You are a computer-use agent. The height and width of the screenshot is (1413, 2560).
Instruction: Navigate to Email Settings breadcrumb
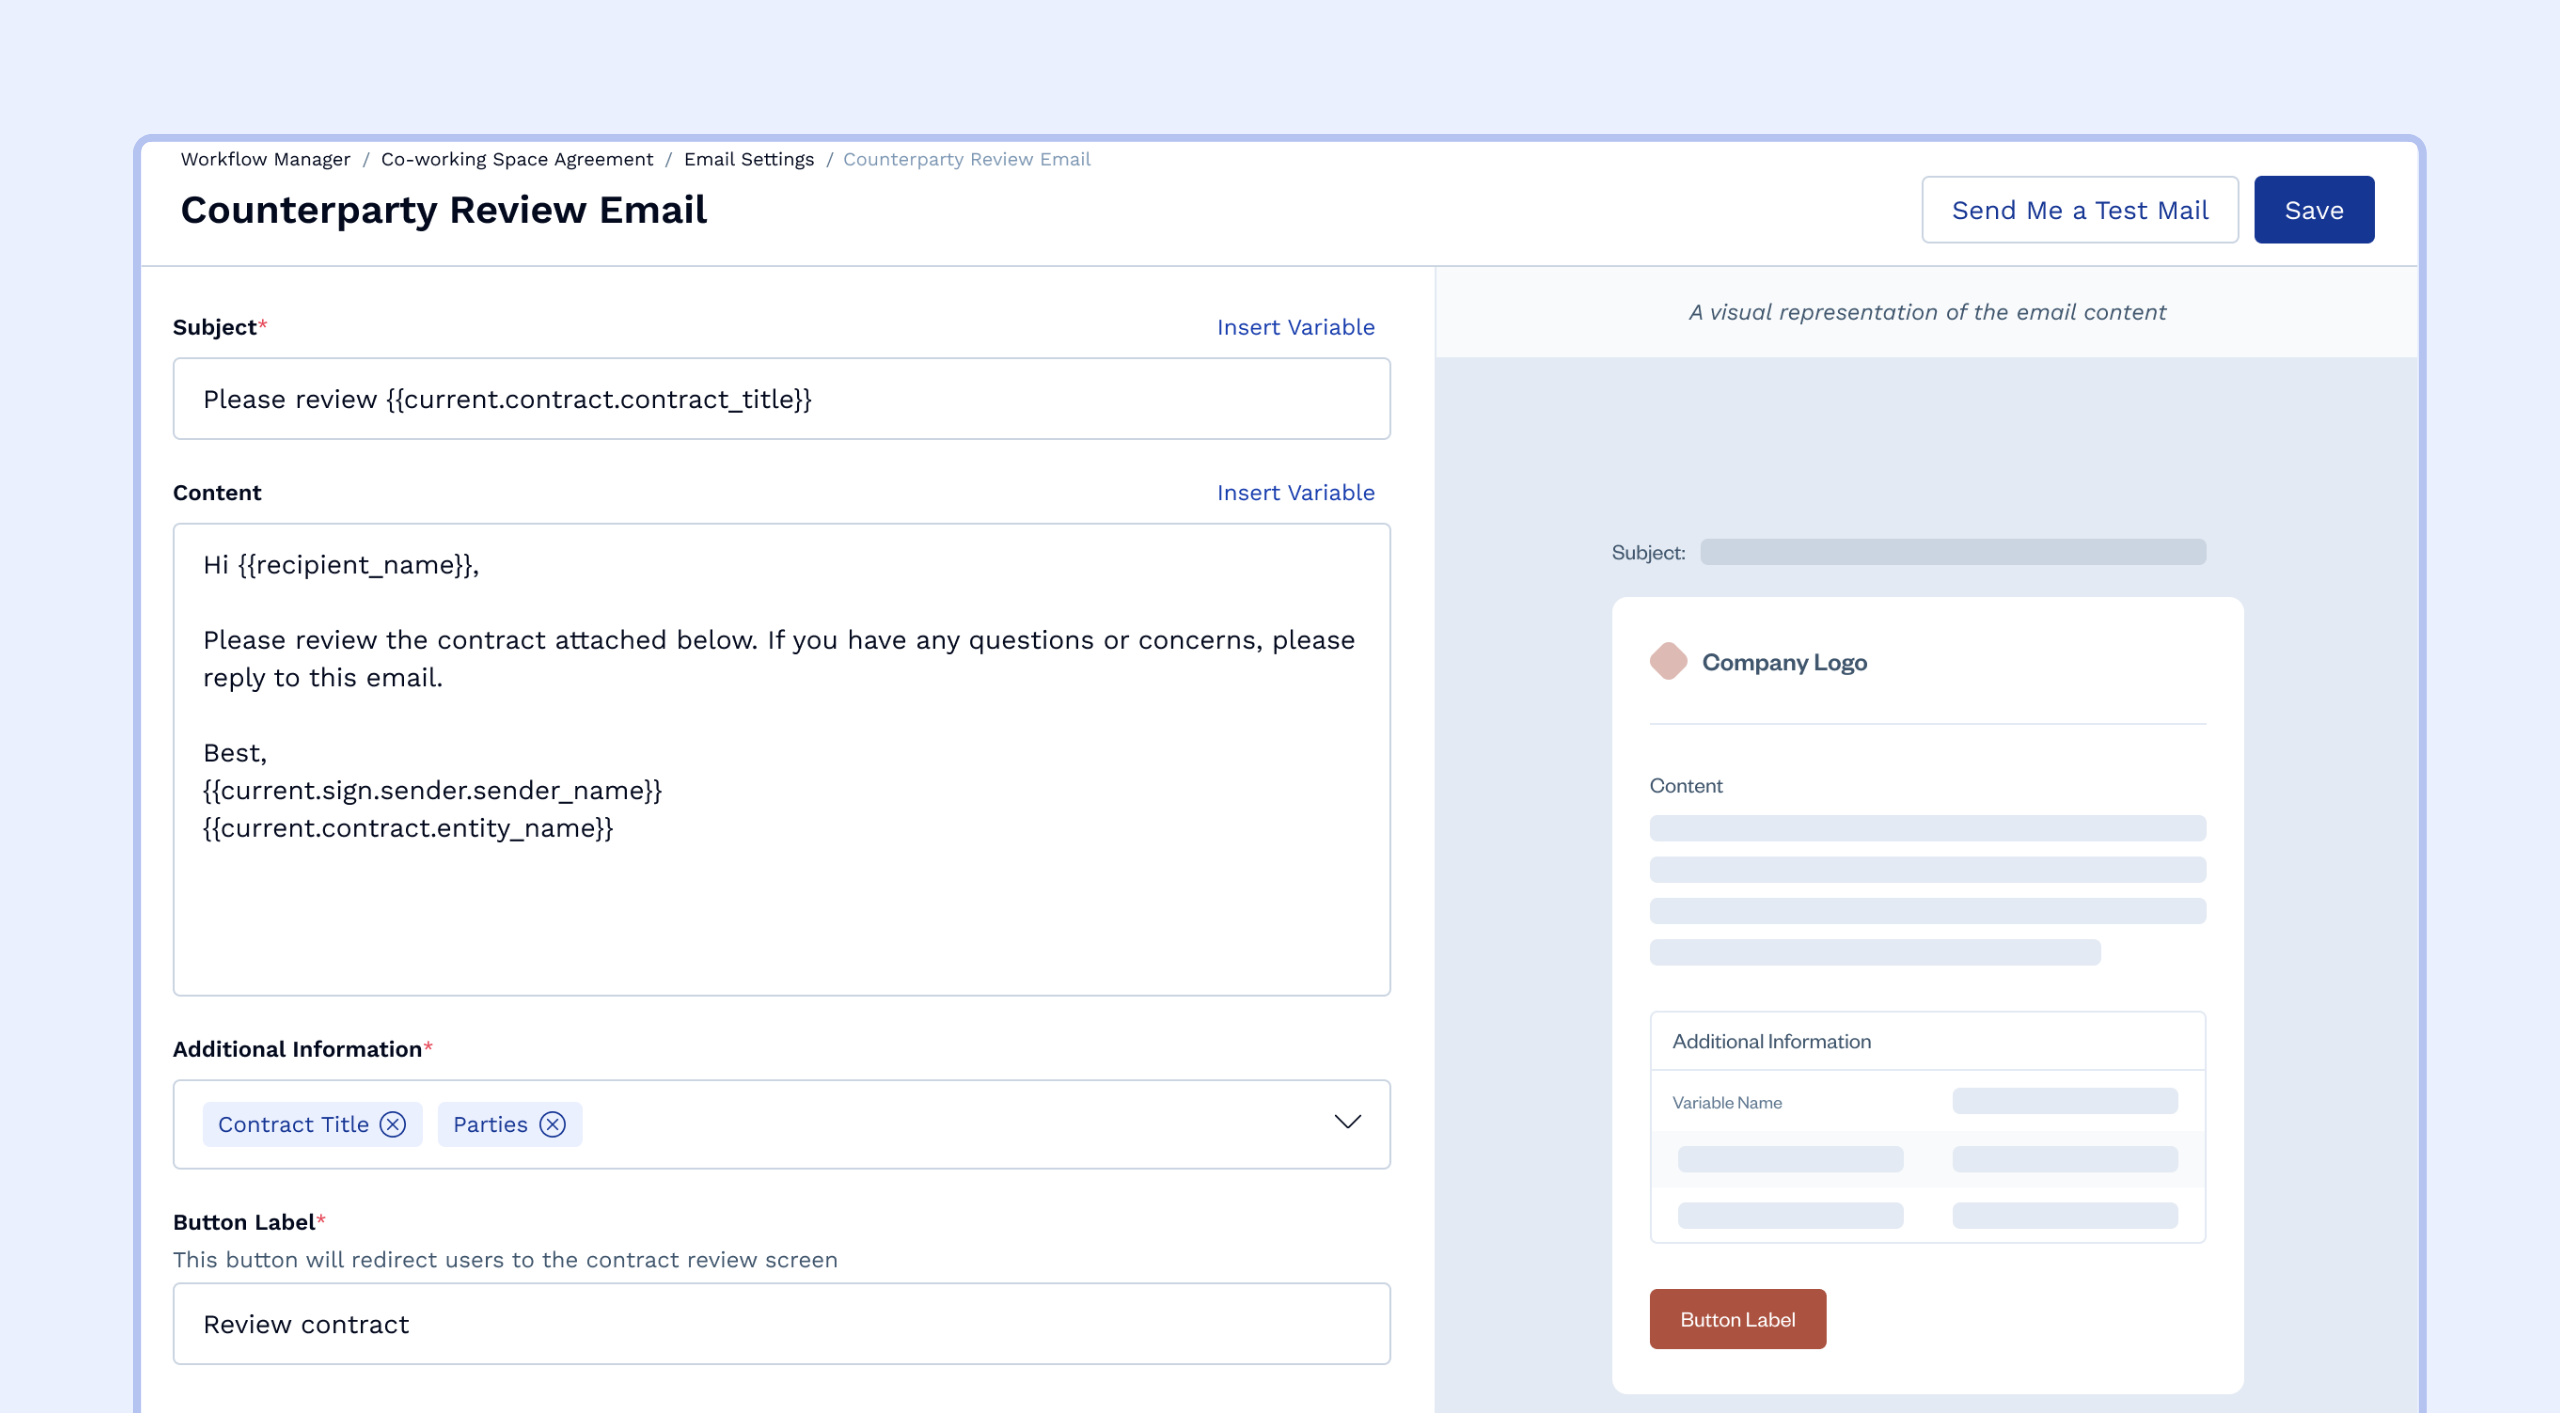click(748, 159)
